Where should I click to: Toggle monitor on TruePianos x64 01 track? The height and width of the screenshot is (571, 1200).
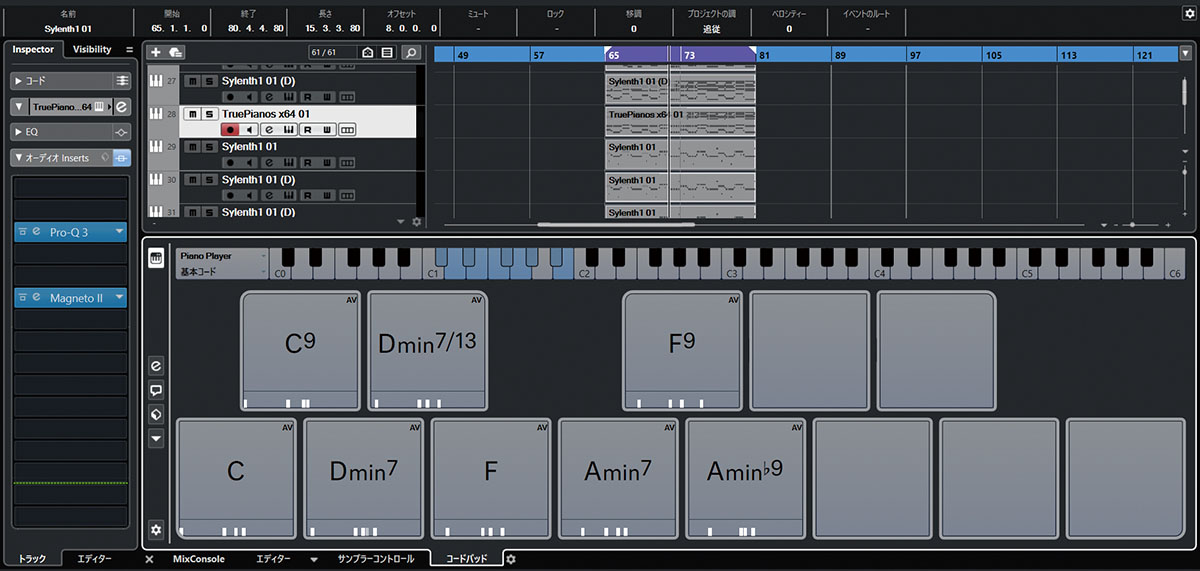point(250,130)
